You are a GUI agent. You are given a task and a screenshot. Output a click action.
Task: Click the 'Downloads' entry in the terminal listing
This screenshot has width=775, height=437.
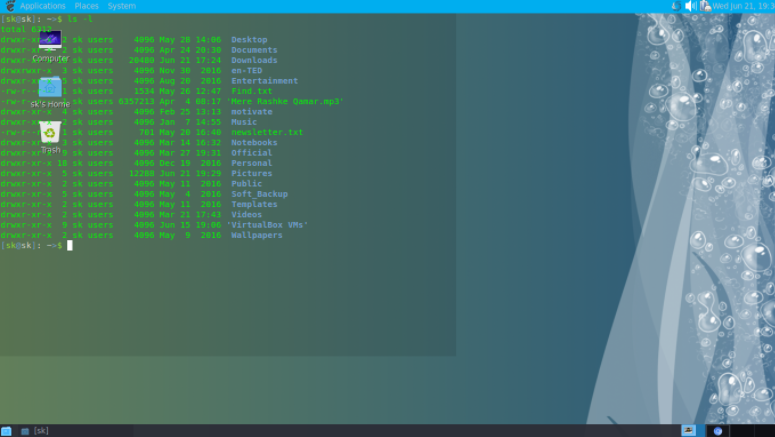254,60
